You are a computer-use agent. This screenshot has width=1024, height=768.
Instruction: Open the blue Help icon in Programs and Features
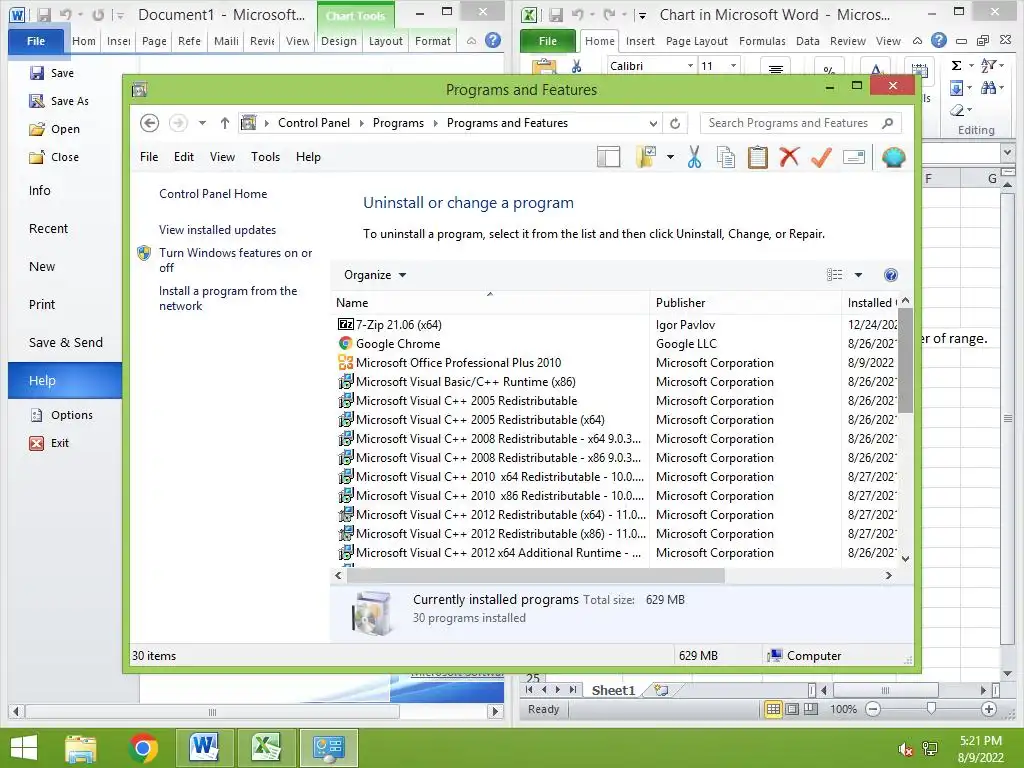click(890, 275)
